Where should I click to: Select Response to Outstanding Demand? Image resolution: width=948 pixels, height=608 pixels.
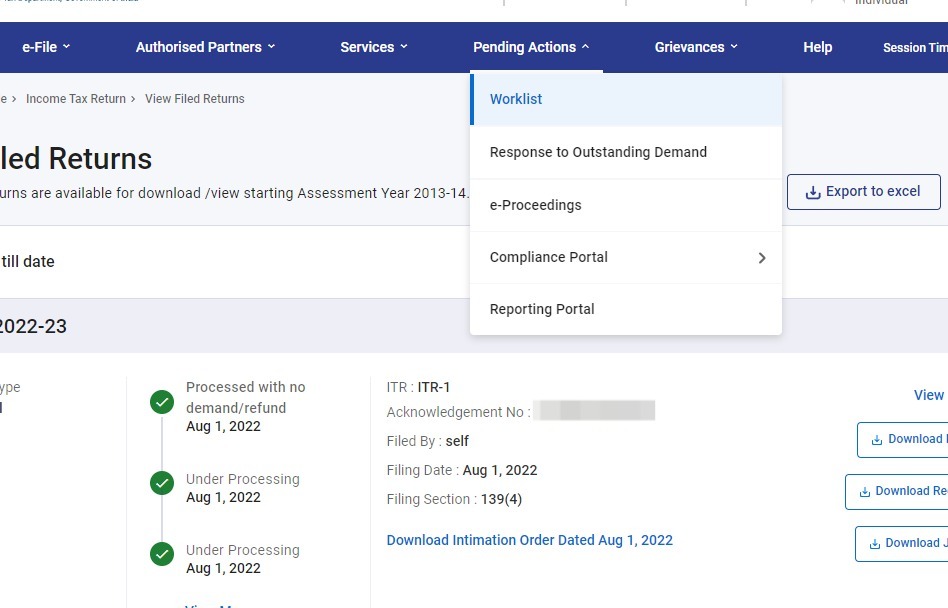click(x=598, y=152)
